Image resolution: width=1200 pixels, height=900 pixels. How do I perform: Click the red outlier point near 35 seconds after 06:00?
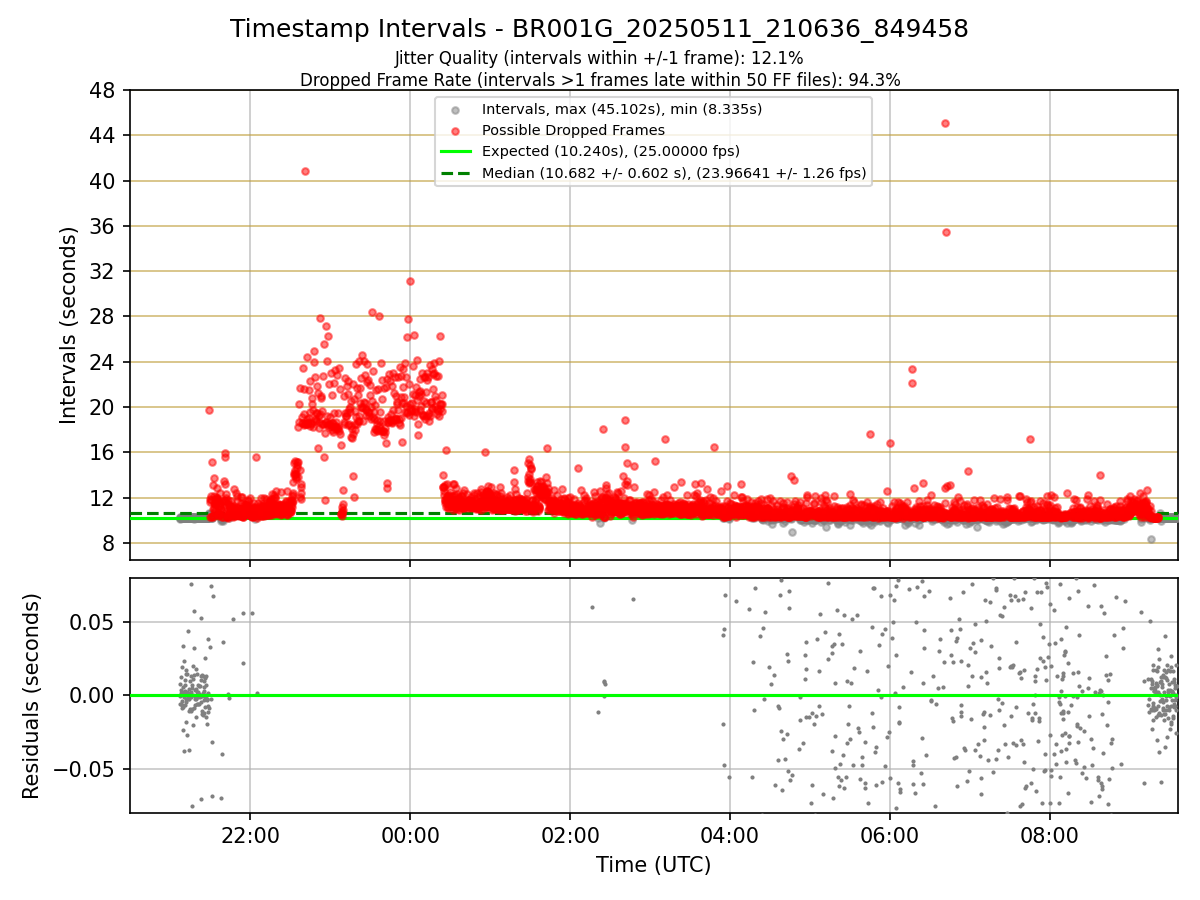pyautogui.click(x=946, y=232)
